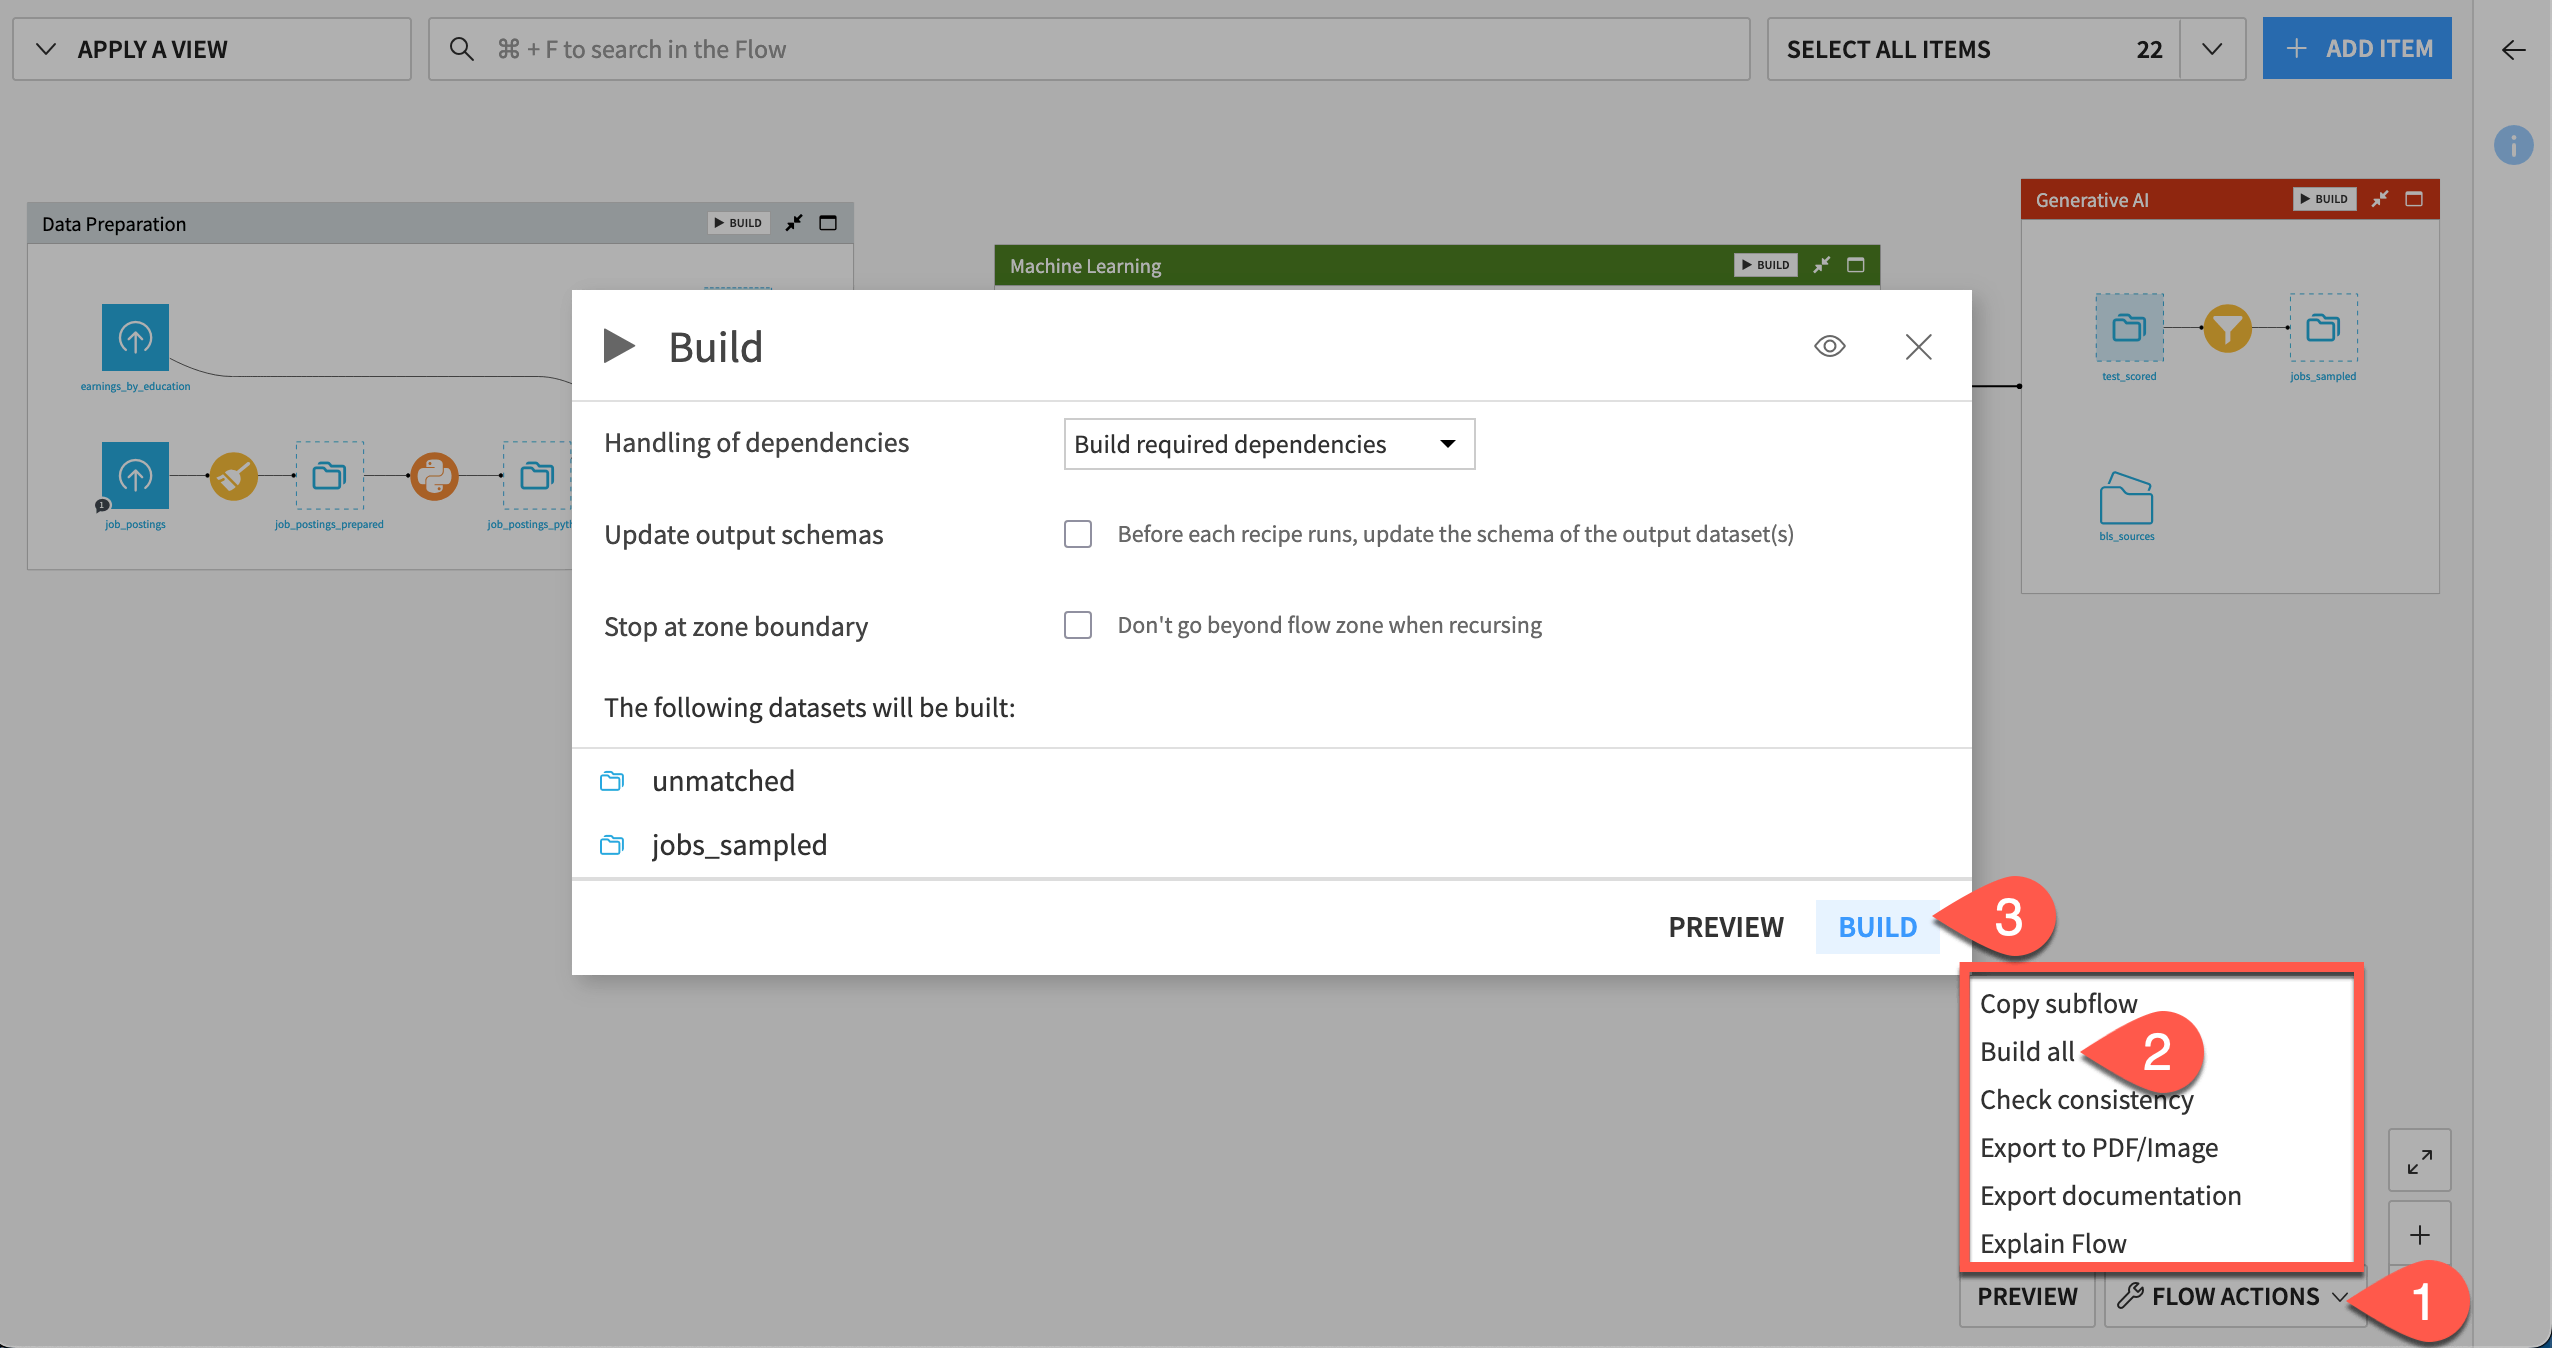Open the bls_sources folder dataset

click(2128, 503)
